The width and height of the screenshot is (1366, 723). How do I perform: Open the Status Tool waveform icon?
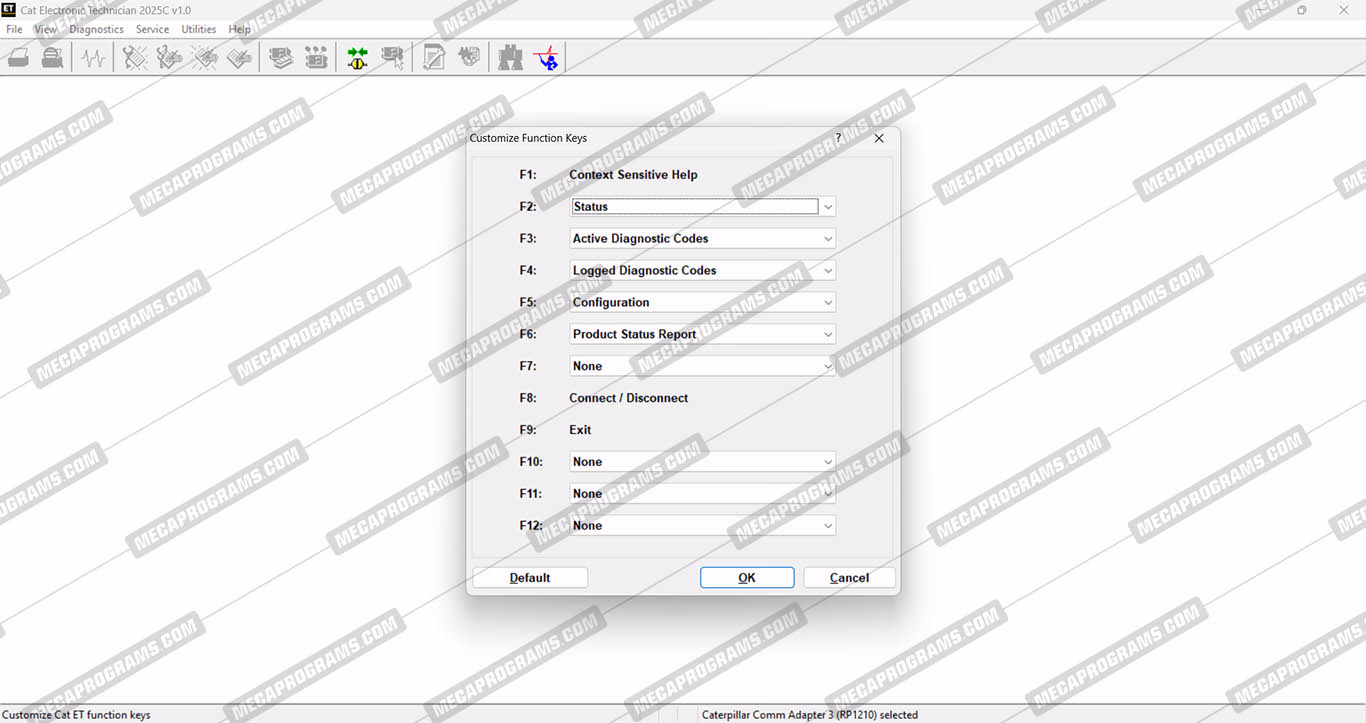(93, 59)
